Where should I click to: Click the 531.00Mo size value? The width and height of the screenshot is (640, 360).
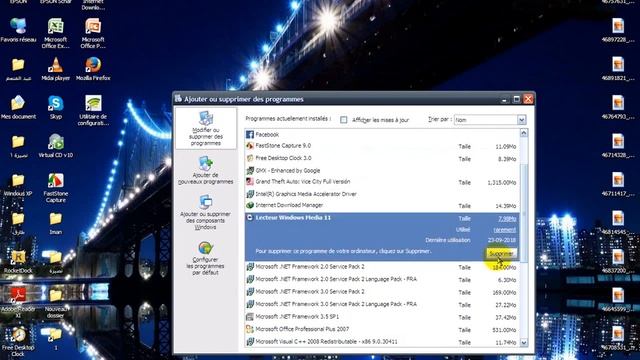tap(504, 330)
